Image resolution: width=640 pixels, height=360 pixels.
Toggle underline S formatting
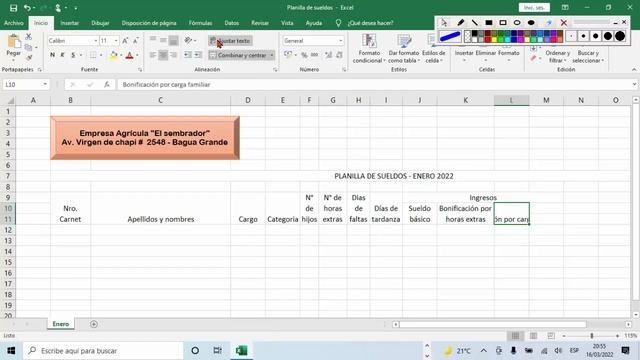point(73,55)
